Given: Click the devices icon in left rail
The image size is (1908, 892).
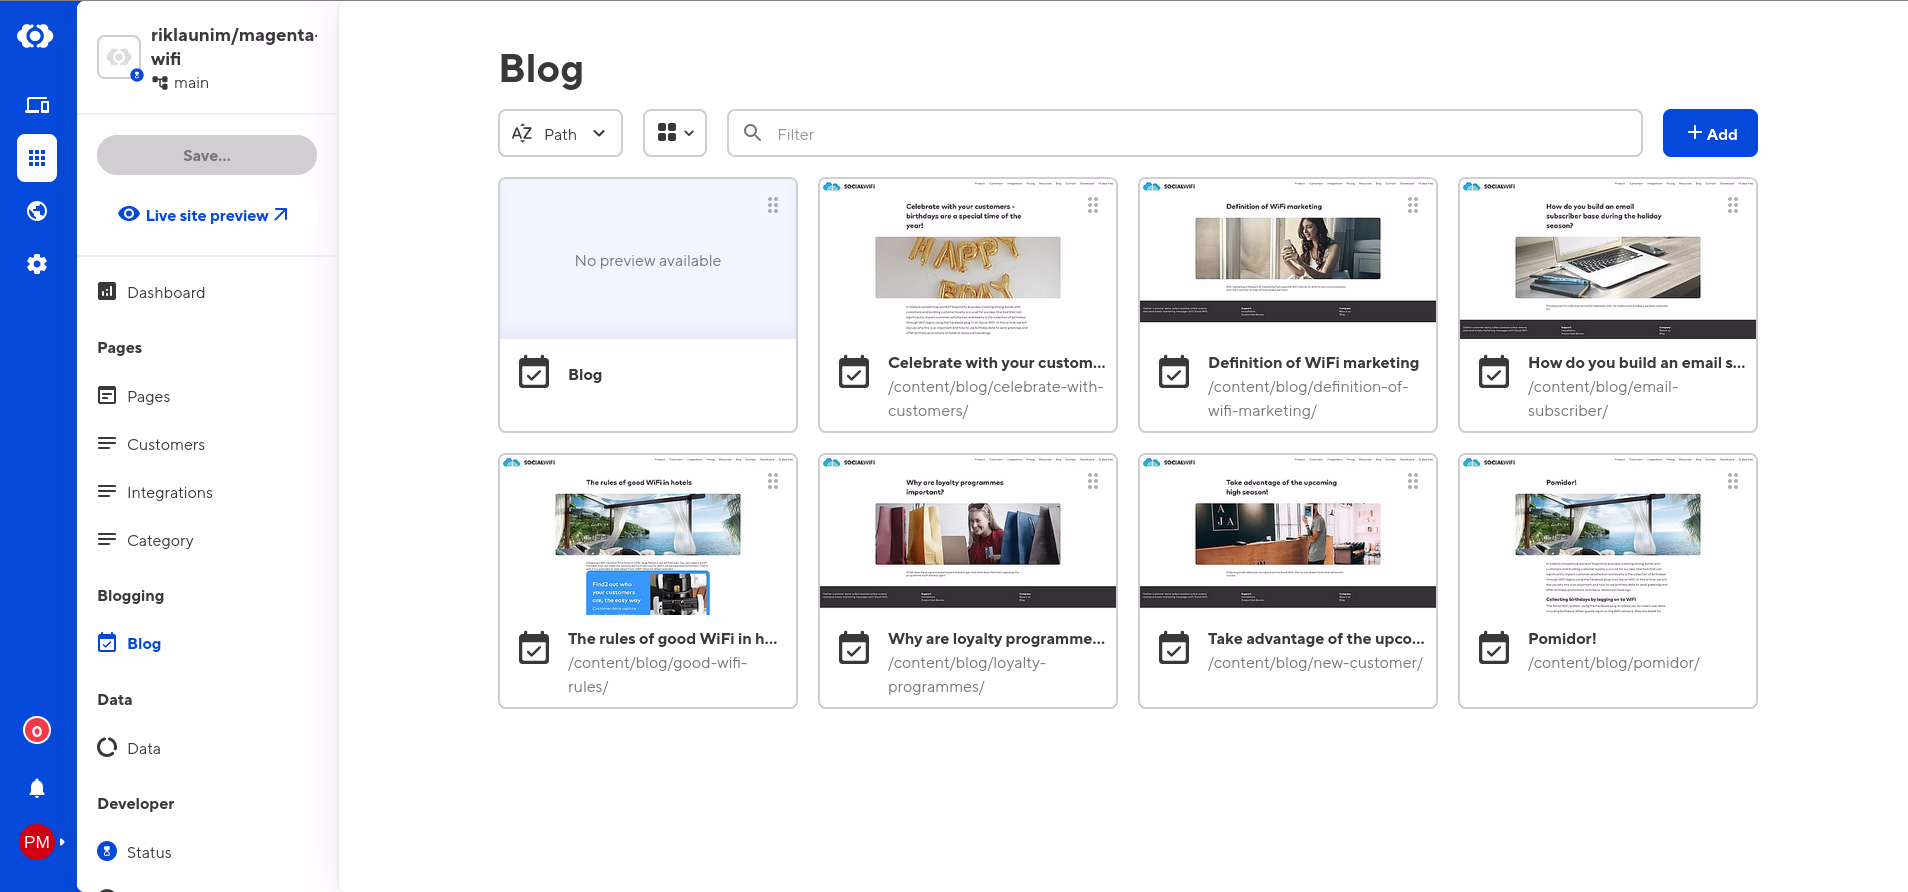Looking at the screenshot, I should [37, 105].
